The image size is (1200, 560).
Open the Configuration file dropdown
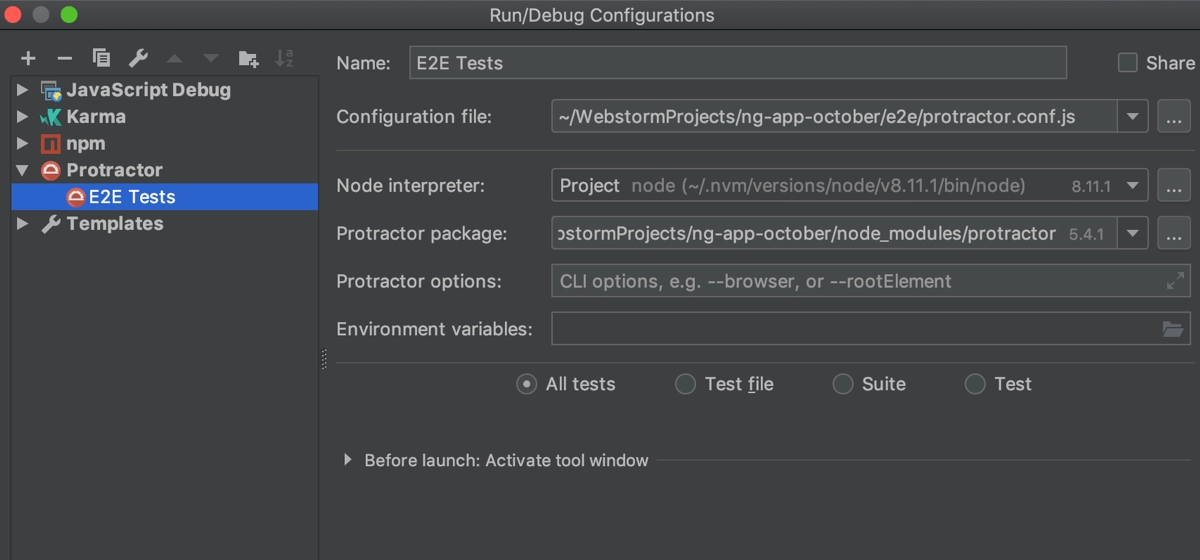point(1132,116)
